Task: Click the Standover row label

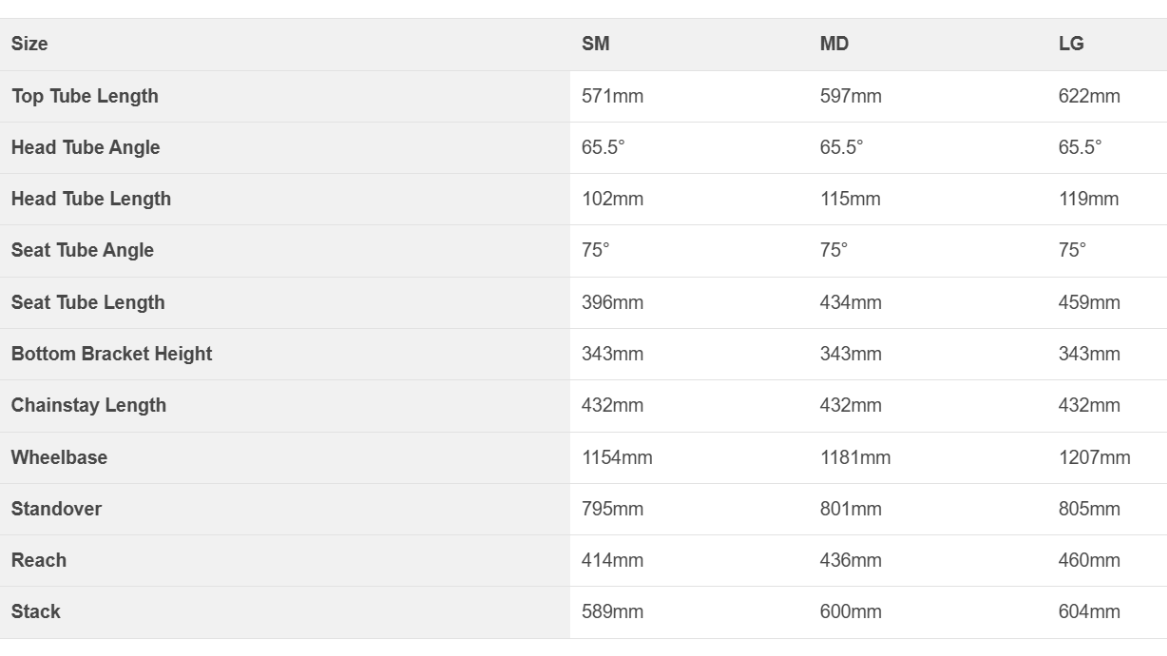Action: 57,509
